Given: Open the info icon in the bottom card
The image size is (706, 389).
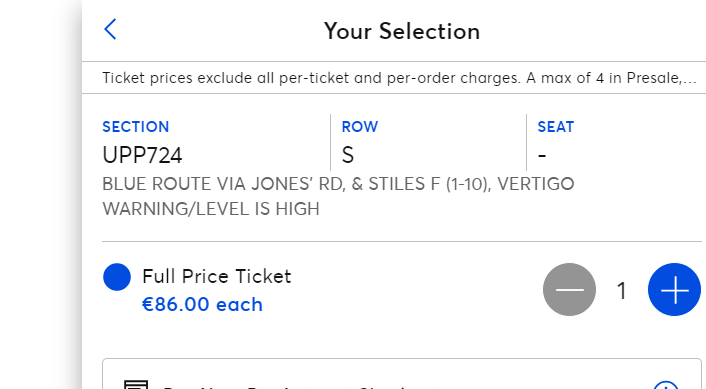Looking at the screenshot, I should tap(666, 386).
